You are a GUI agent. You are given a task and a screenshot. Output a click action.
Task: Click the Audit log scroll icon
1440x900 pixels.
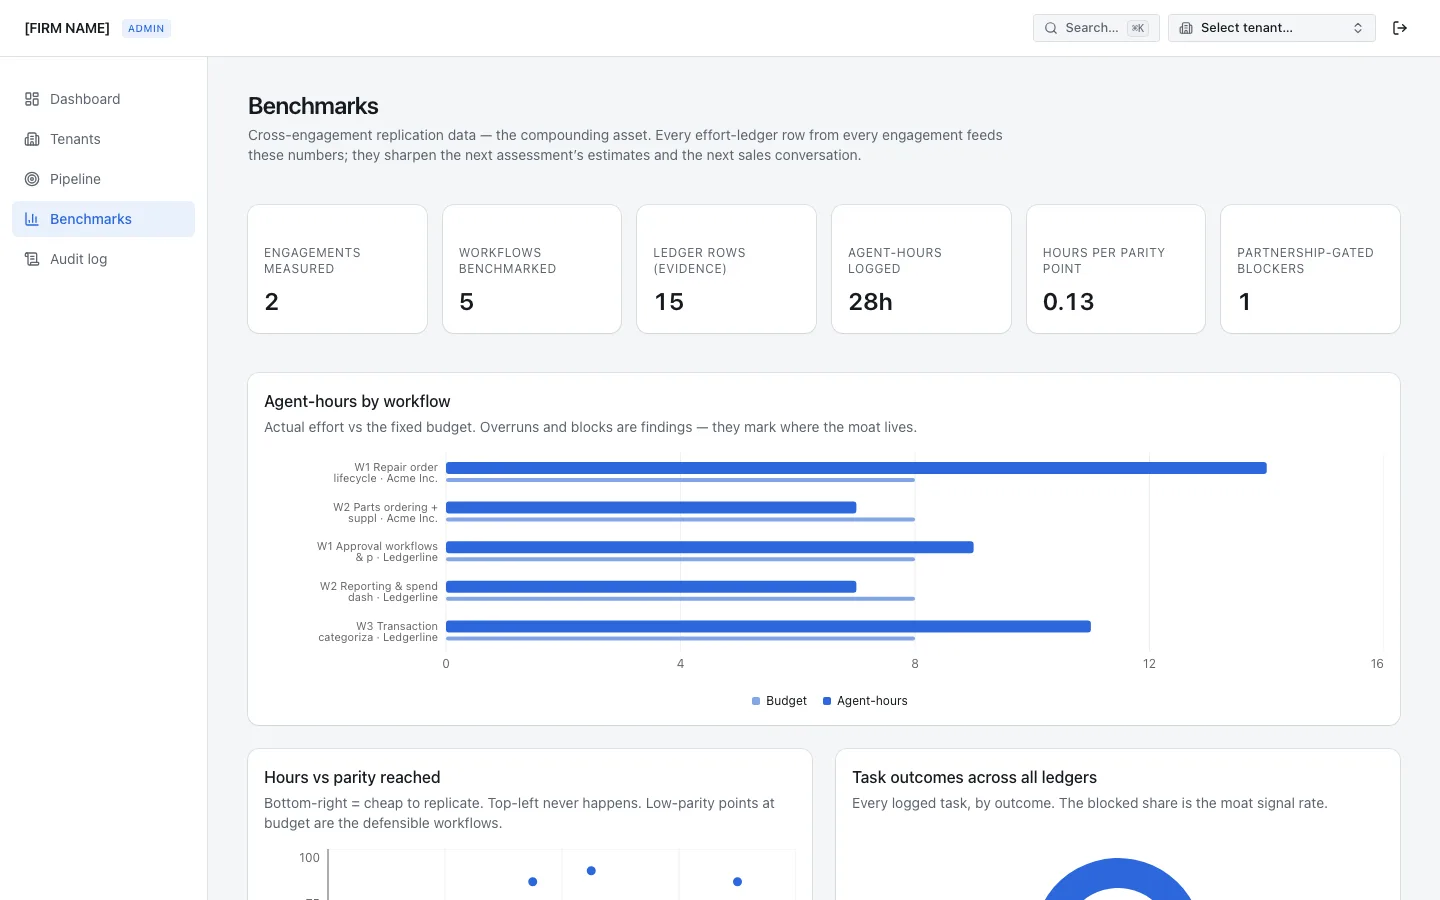tap(32, 259)
